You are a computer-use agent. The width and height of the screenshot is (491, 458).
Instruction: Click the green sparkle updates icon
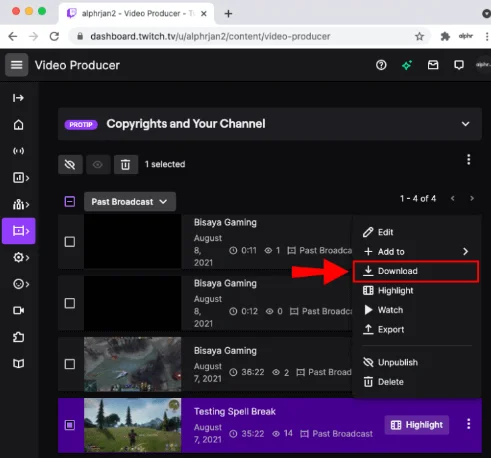tap(407, 65)
